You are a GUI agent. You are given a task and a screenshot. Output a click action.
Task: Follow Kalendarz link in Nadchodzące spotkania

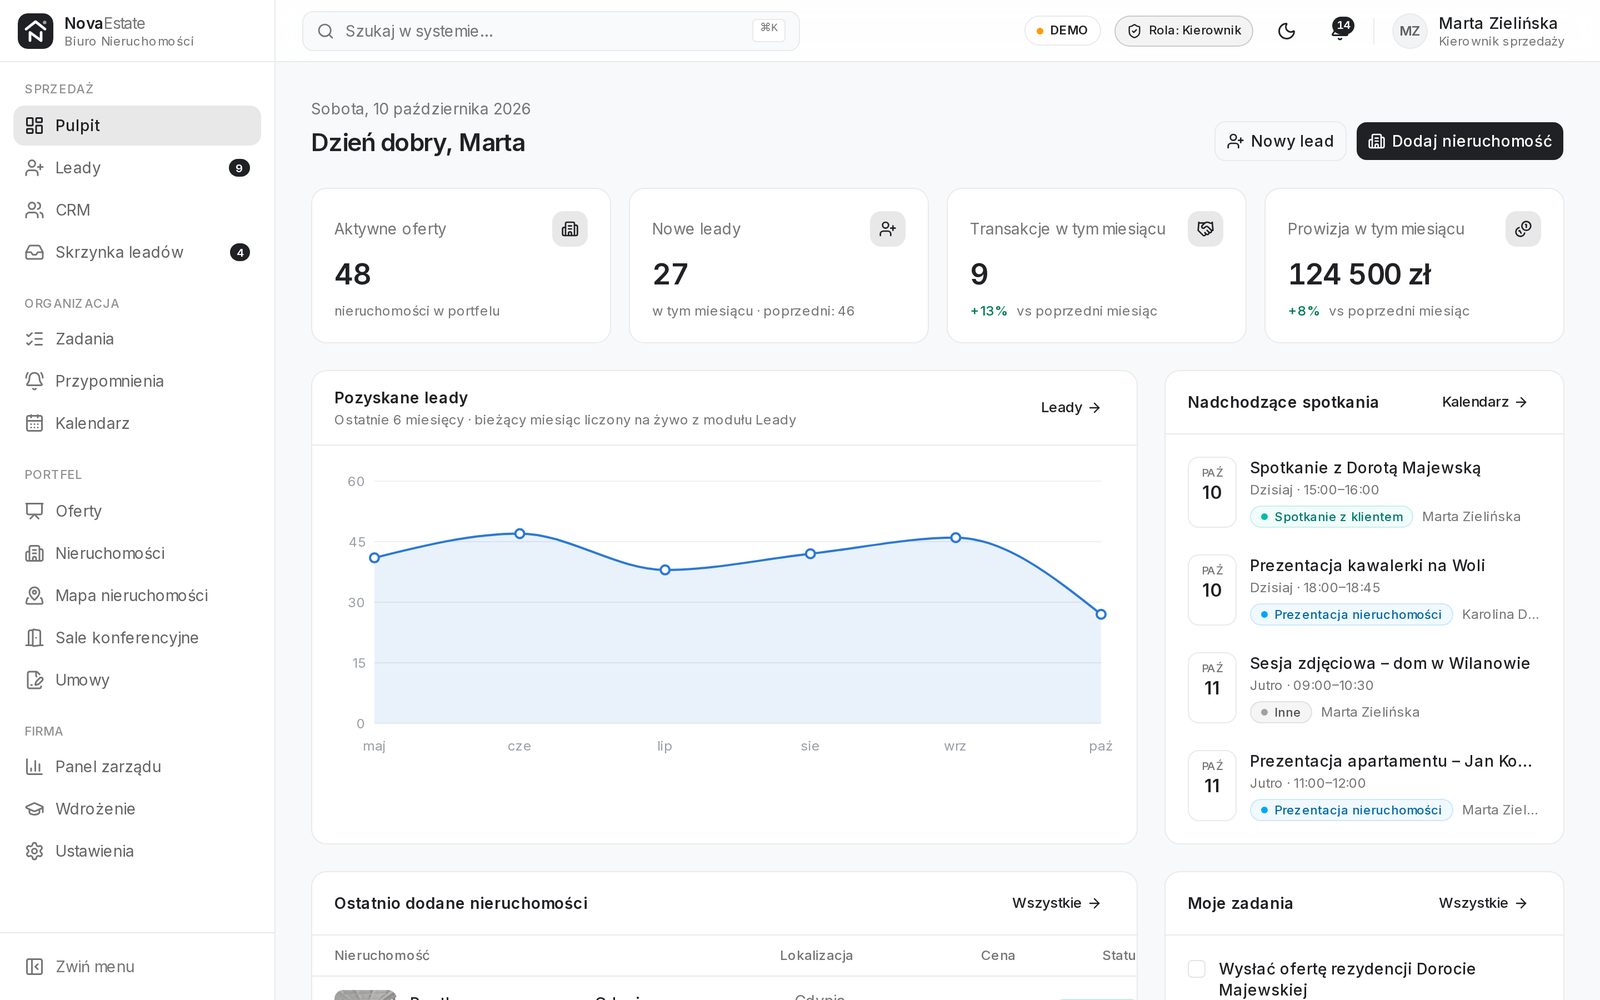click(1485, 402)
